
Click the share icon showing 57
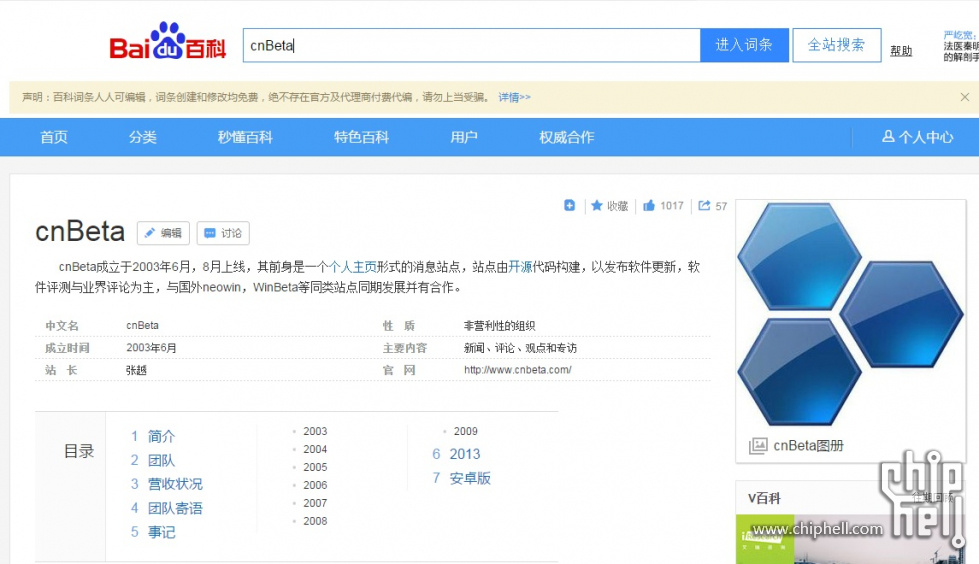pyautogui.click(x=704, y=205)
